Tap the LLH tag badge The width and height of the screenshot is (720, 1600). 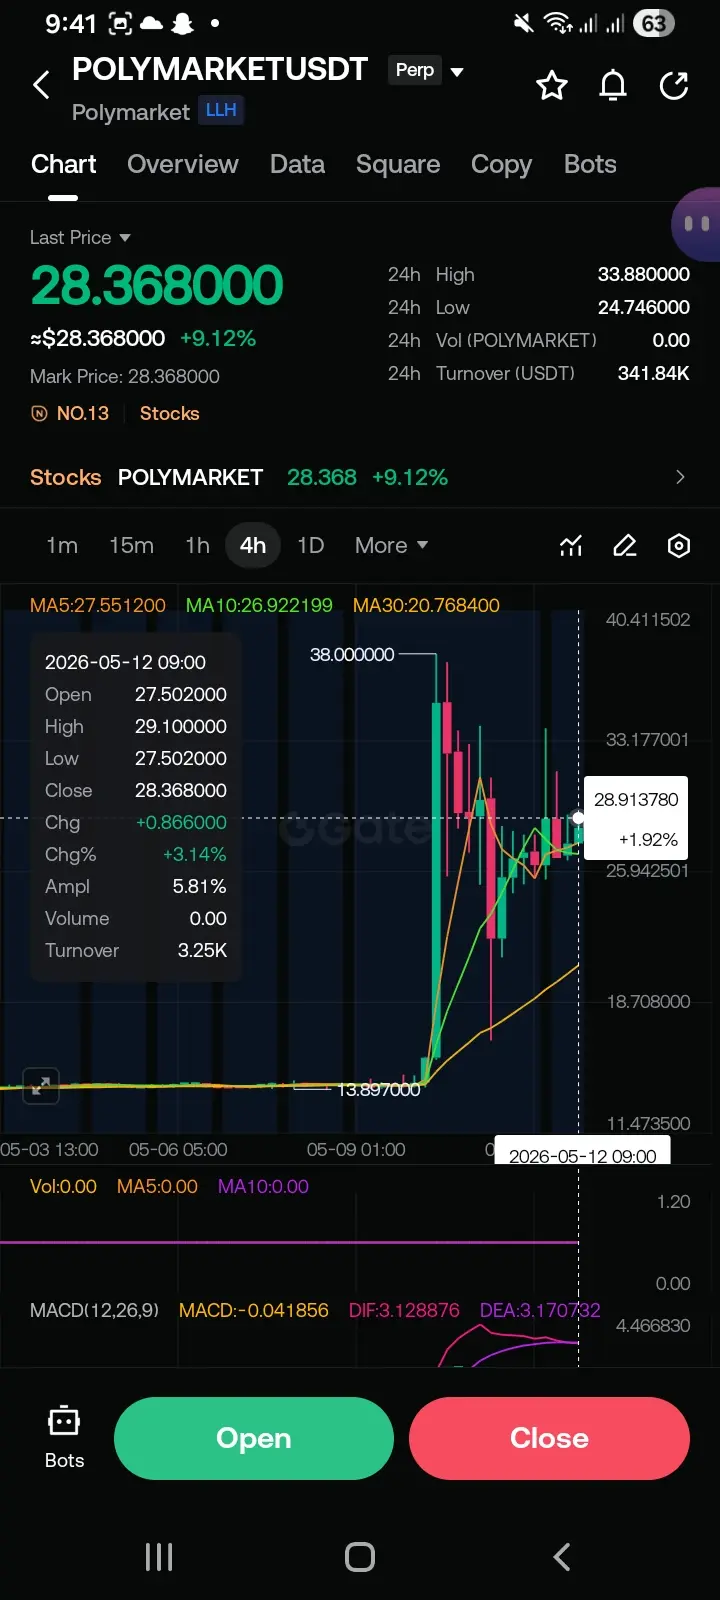(221, 110)
